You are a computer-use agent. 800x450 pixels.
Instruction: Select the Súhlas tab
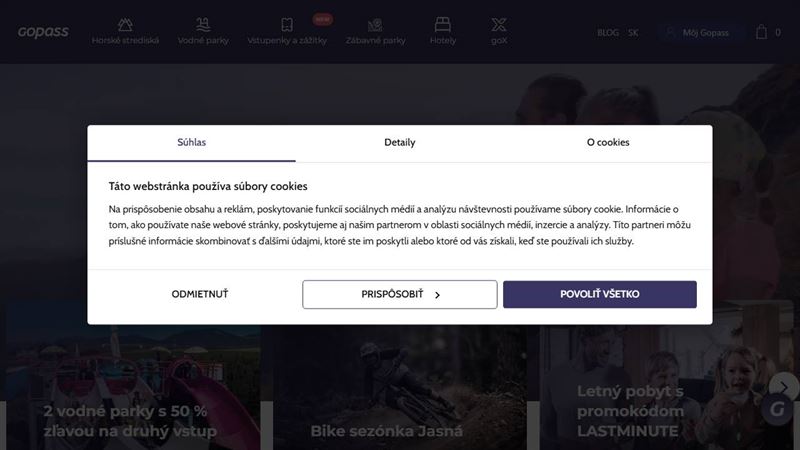(191, 143)
